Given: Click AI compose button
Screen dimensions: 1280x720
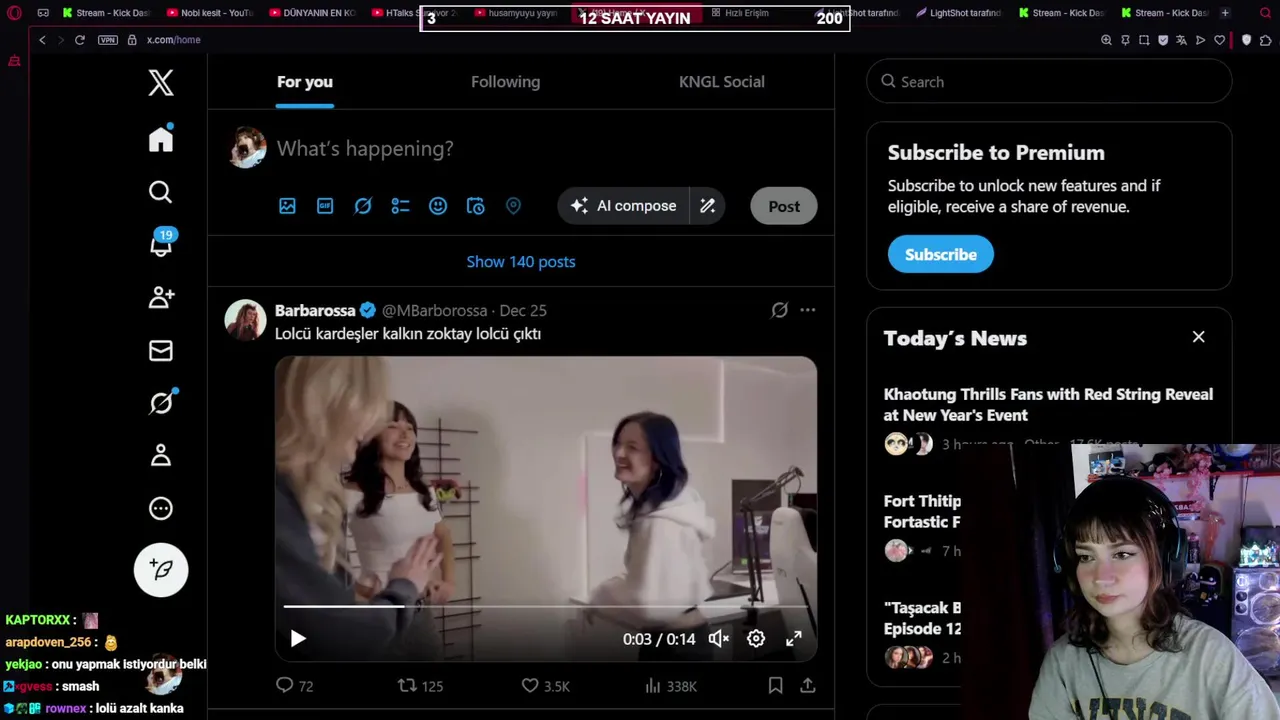Looking at the screenshot, I should (x=623, y=206).
